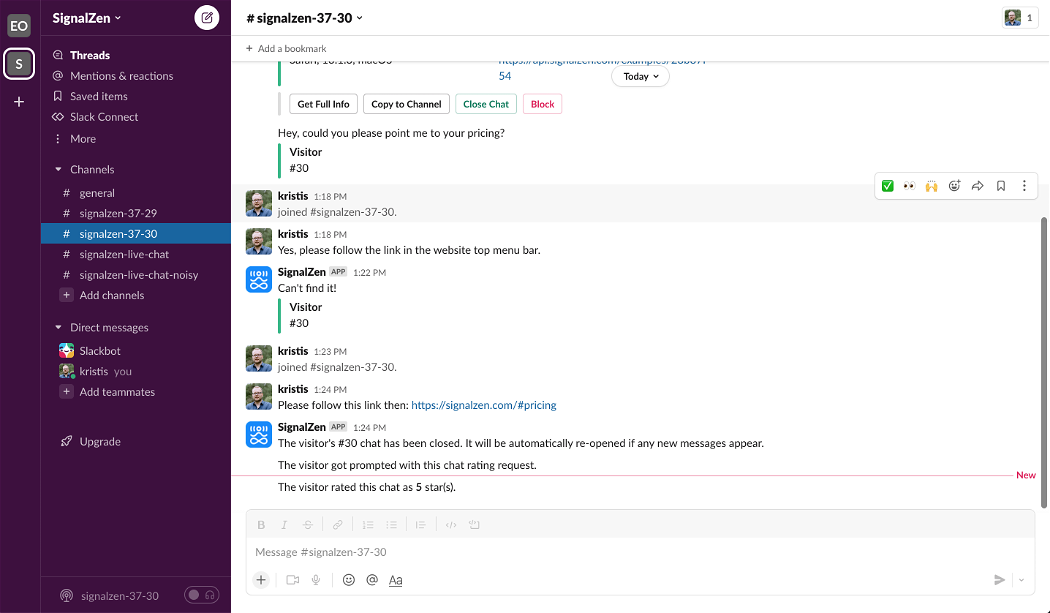Viewport: 1050px width, 613px height.
Task: Click the Block button
Action: click(542, 104)
